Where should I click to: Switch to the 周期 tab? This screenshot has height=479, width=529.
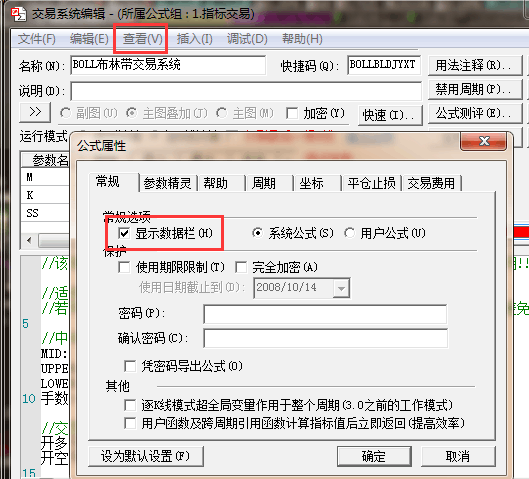click(x=270, y=184)
